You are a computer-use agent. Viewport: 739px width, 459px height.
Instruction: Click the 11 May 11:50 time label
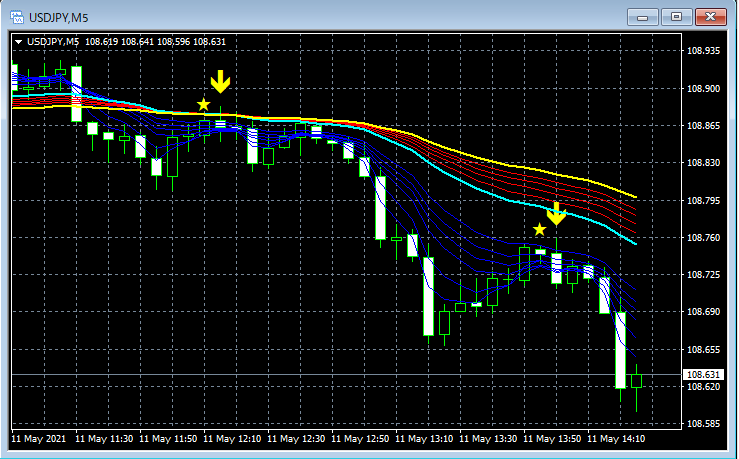point(168,439)
